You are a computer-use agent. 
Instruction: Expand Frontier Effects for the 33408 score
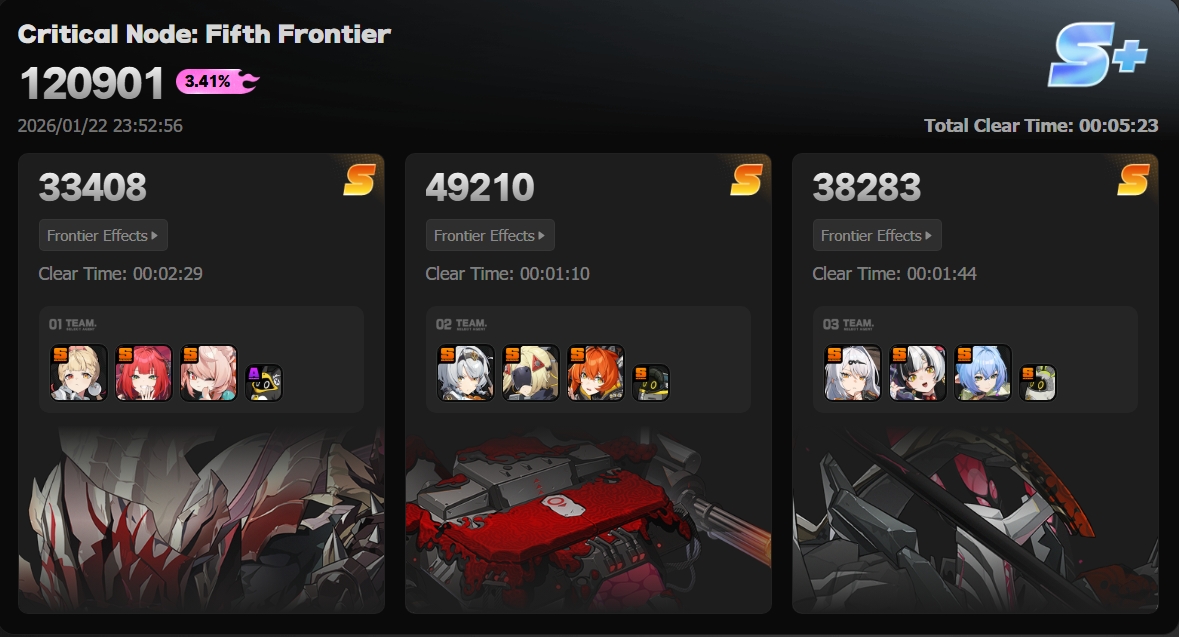[x=103, y=235]
